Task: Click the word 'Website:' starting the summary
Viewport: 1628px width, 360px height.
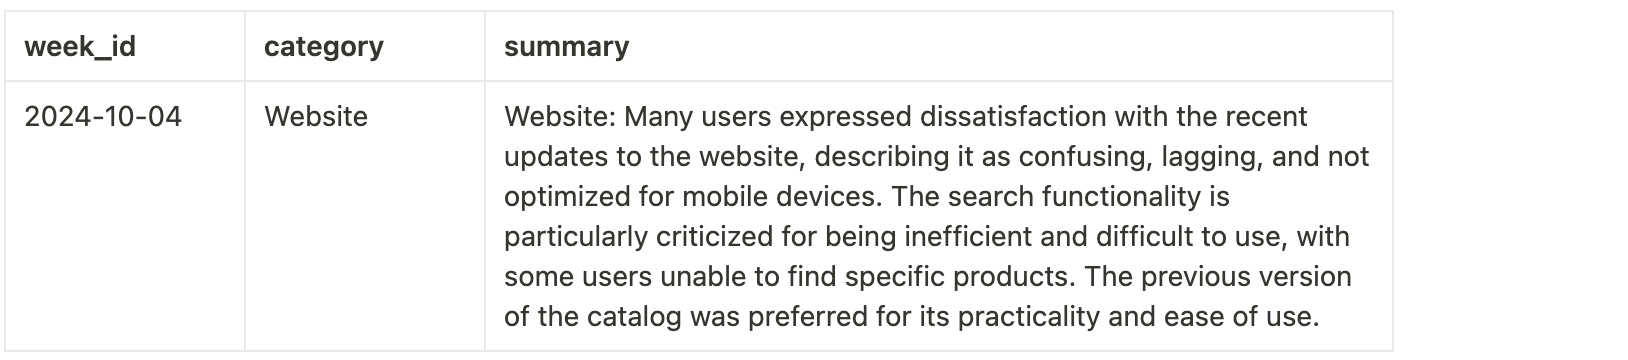Action: pos(560,117)
